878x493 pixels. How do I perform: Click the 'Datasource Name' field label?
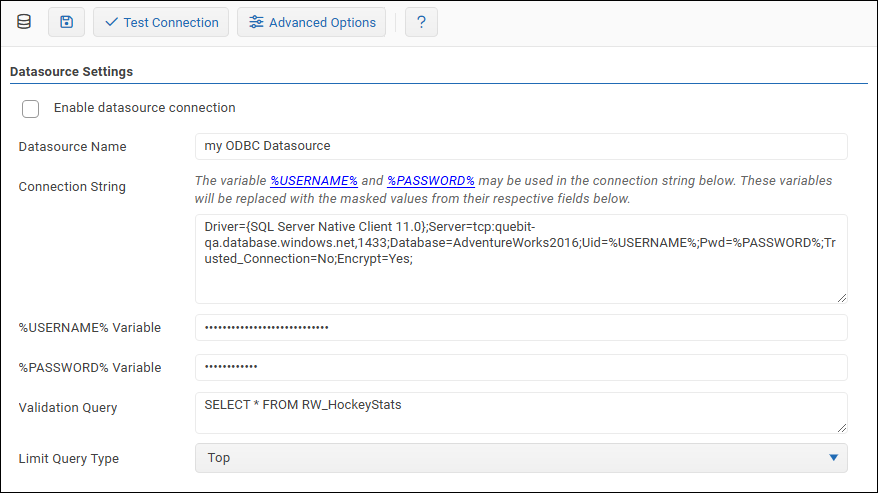click(x=72, y=147)
